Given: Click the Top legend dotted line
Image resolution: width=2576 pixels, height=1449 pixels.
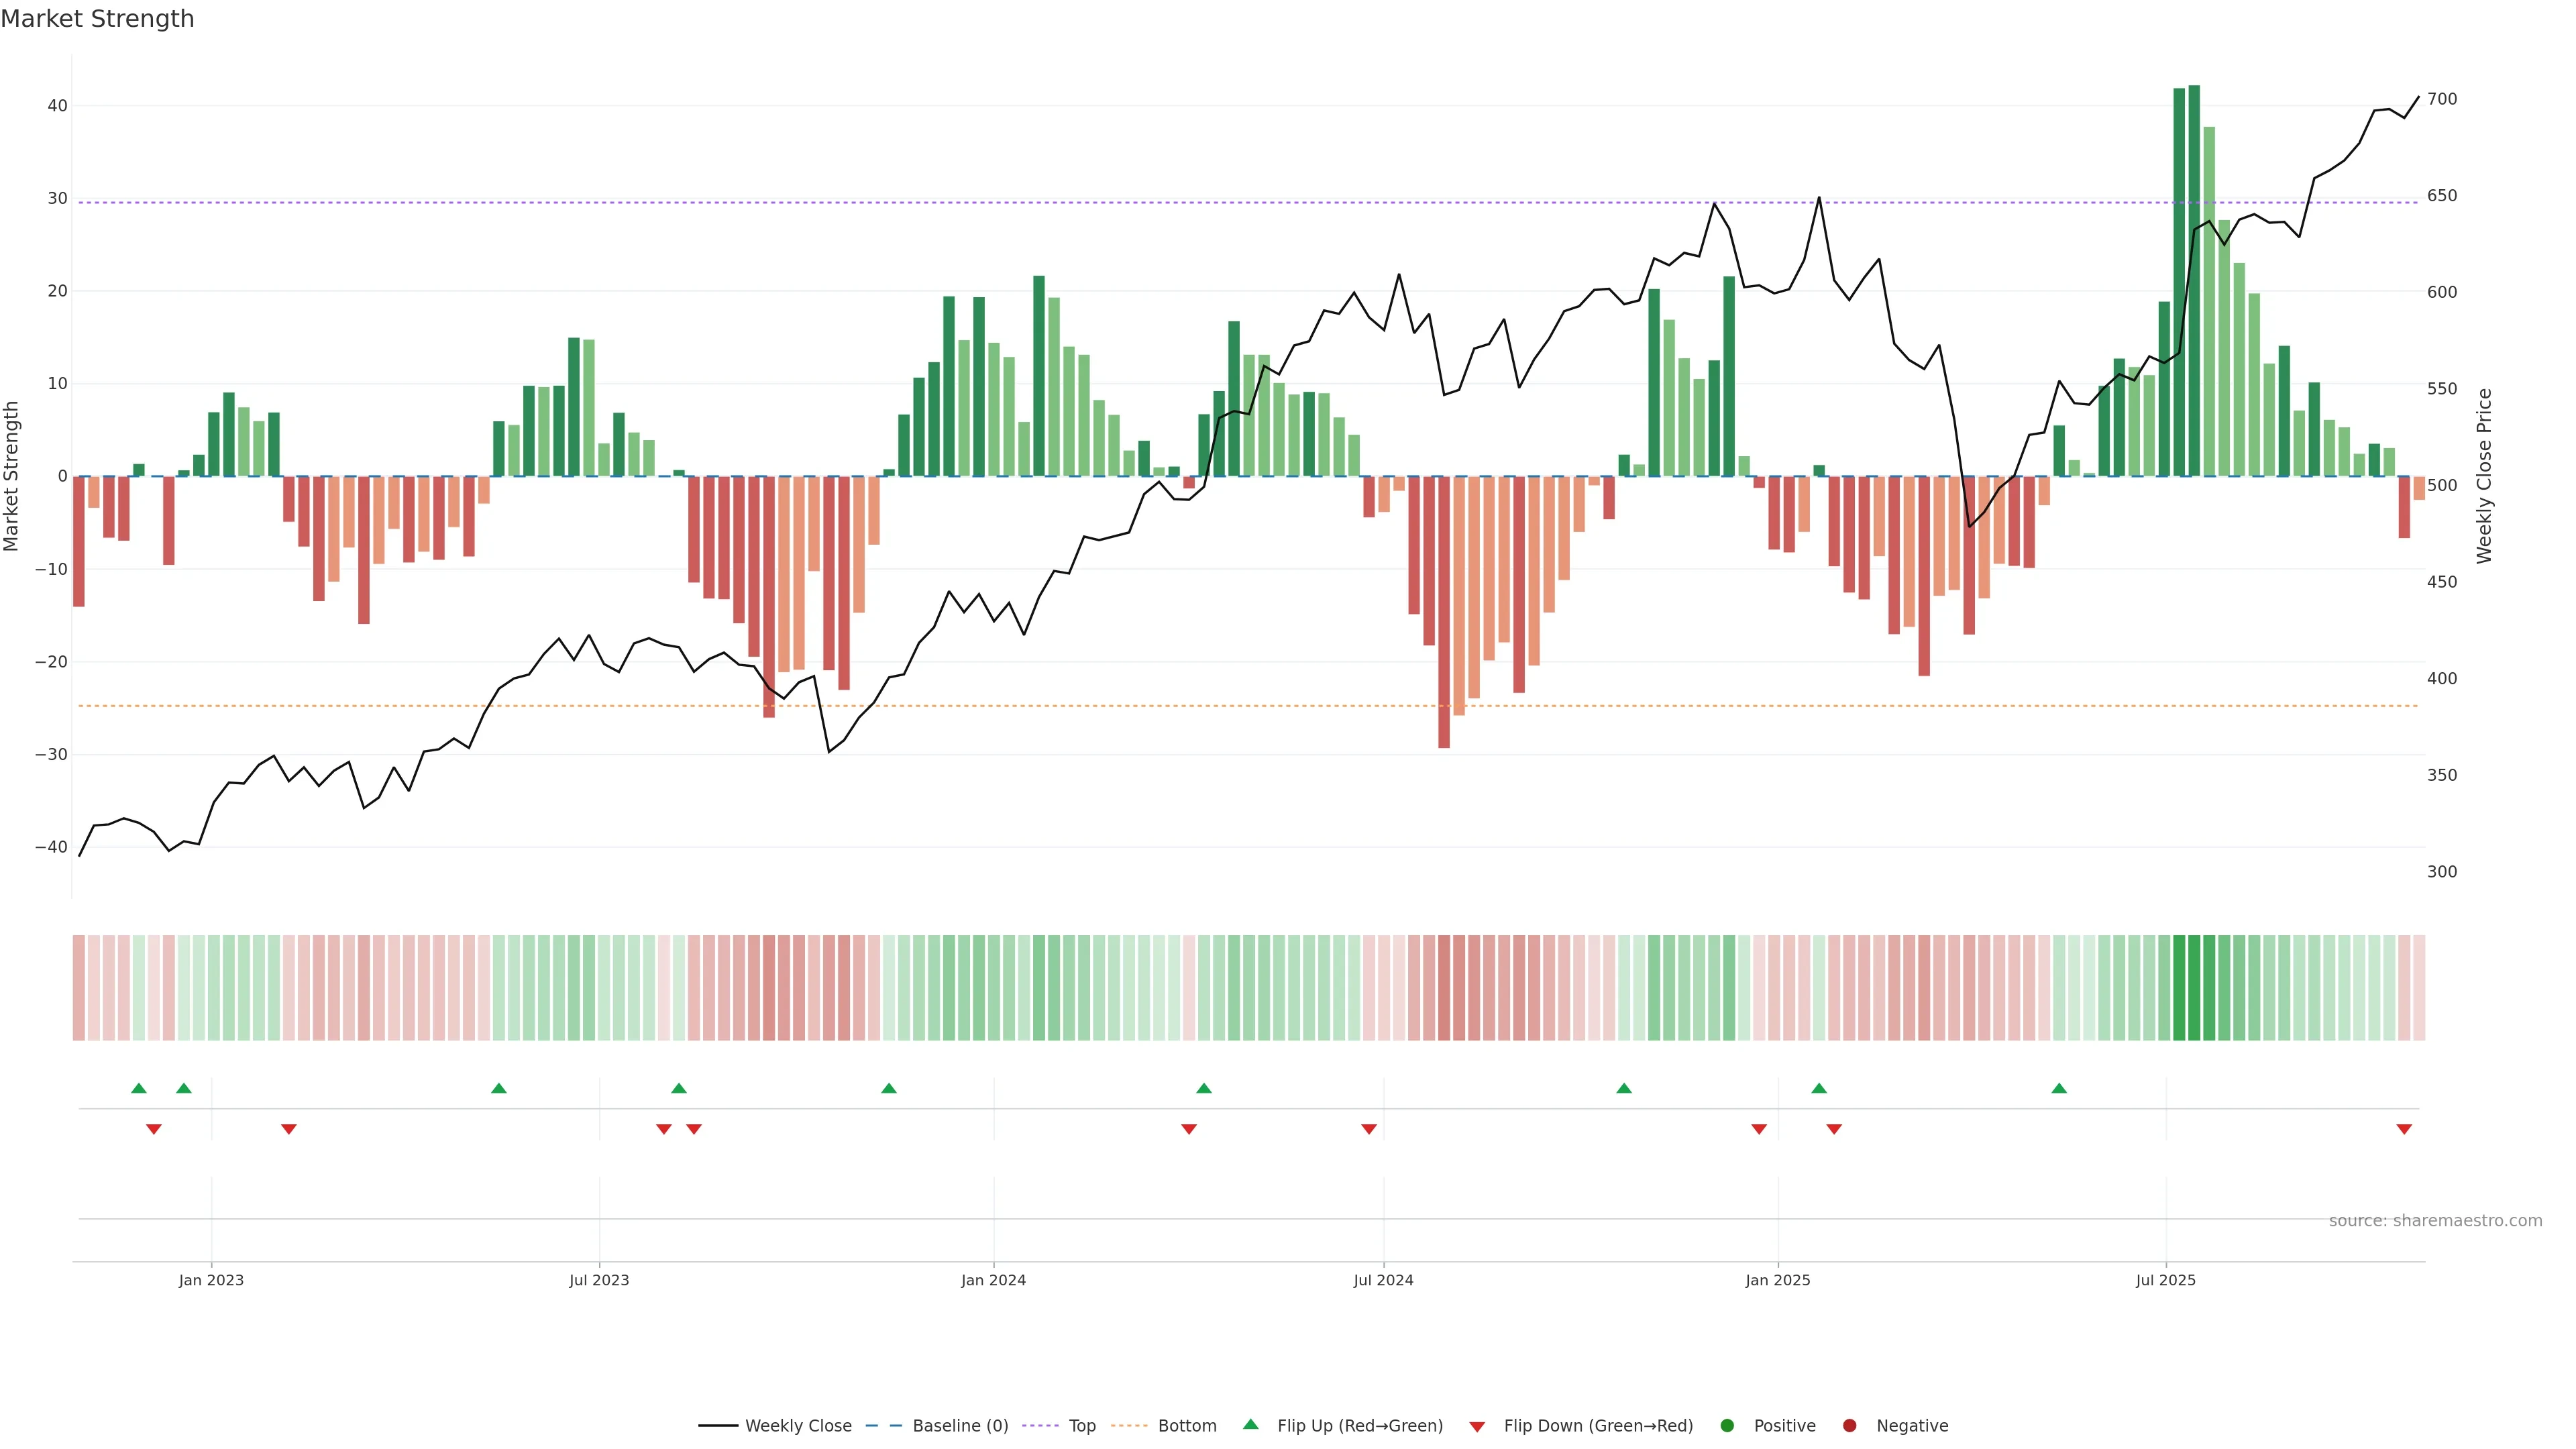Looking at the screenshot, I should [1042, 1426].
